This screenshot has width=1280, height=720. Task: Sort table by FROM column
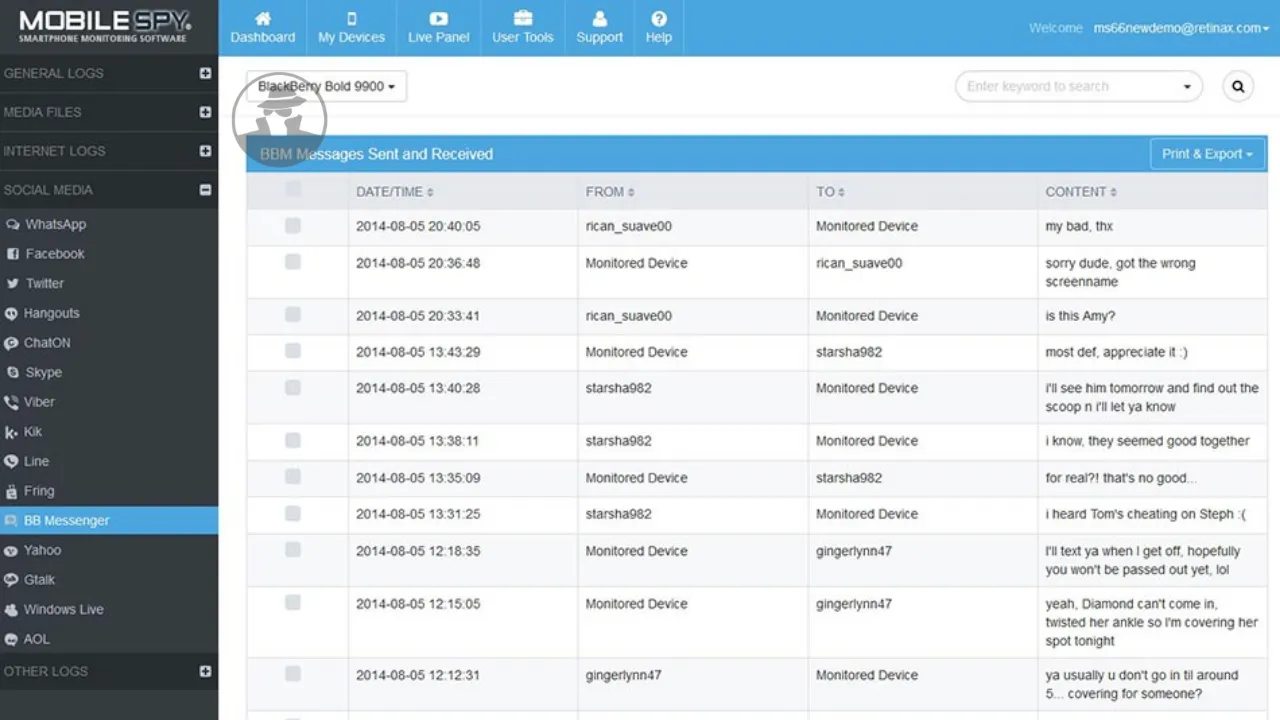pyautogui.click(x=610, y=192)
